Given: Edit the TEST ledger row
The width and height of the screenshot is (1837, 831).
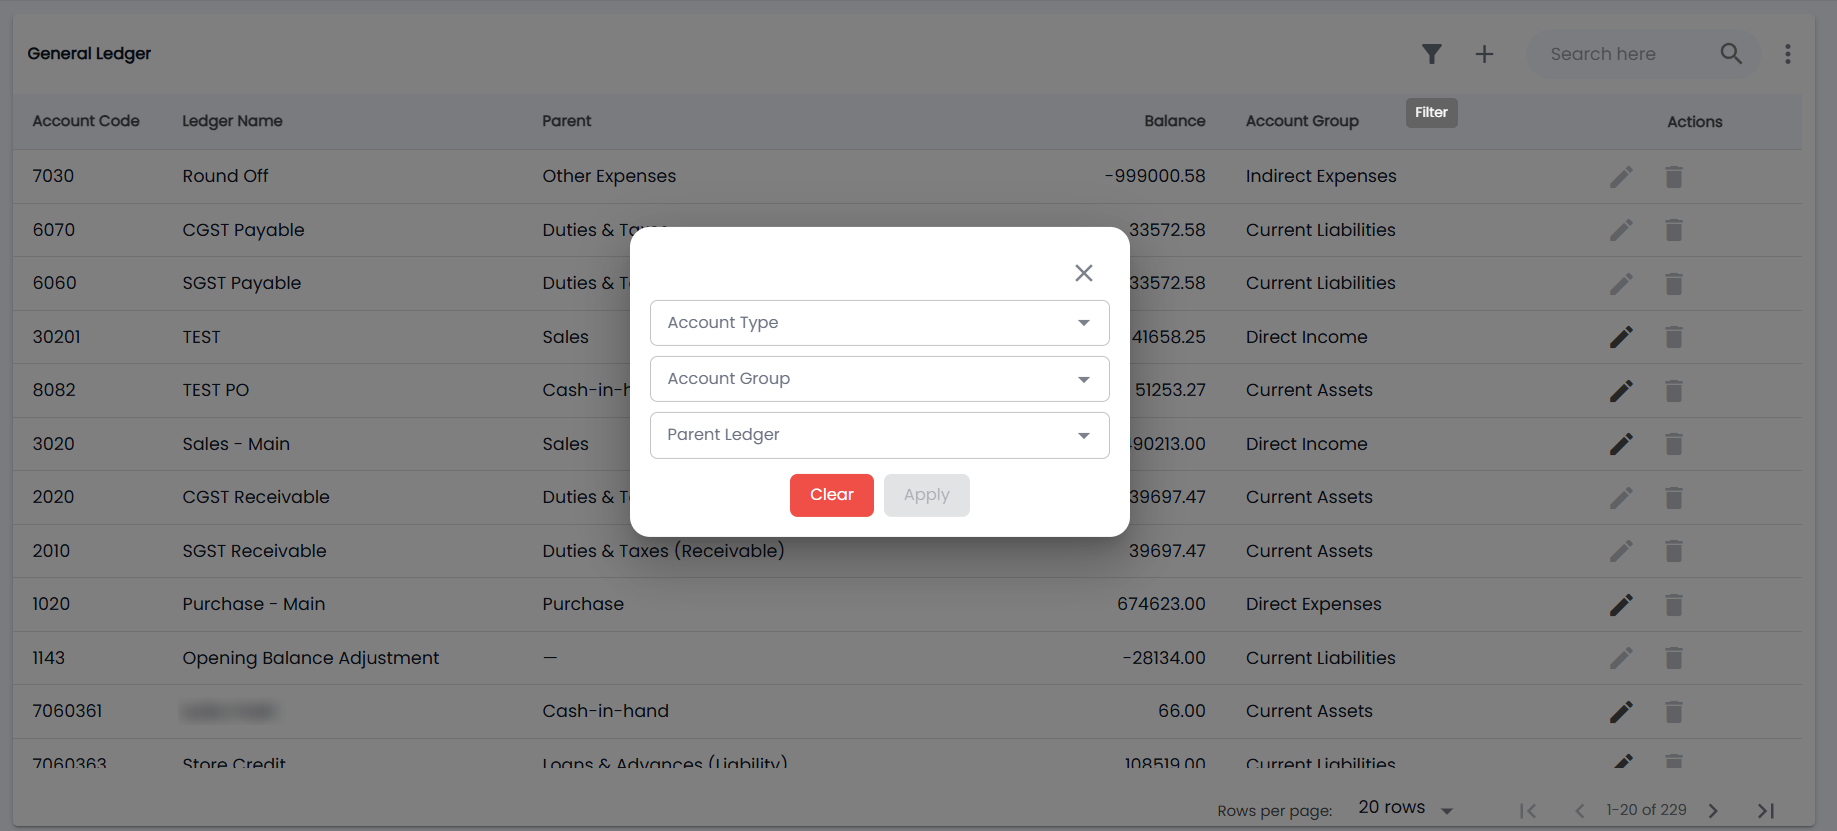Looking at the screenshot, I should coord(1621,337).
